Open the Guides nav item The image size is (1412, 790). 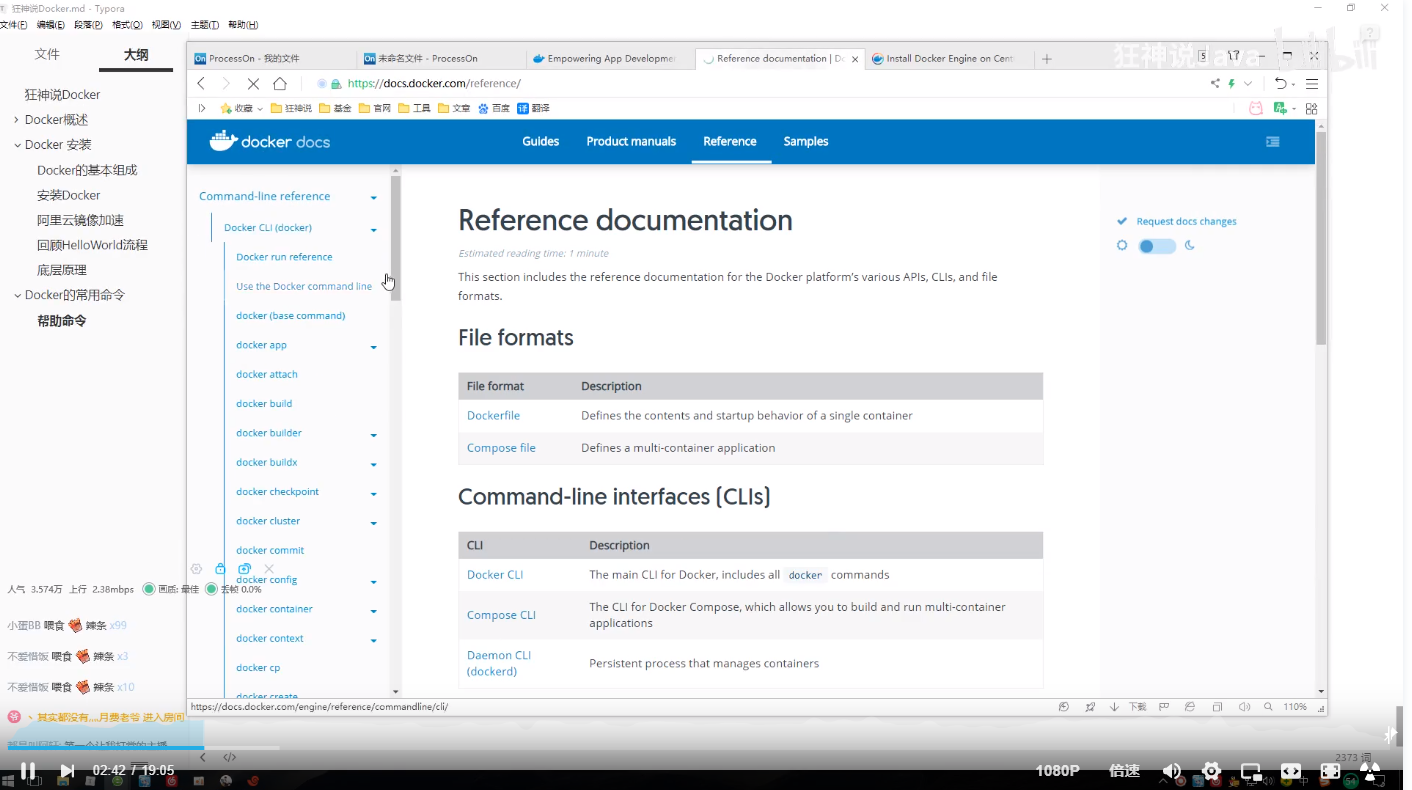pos(540,142)
